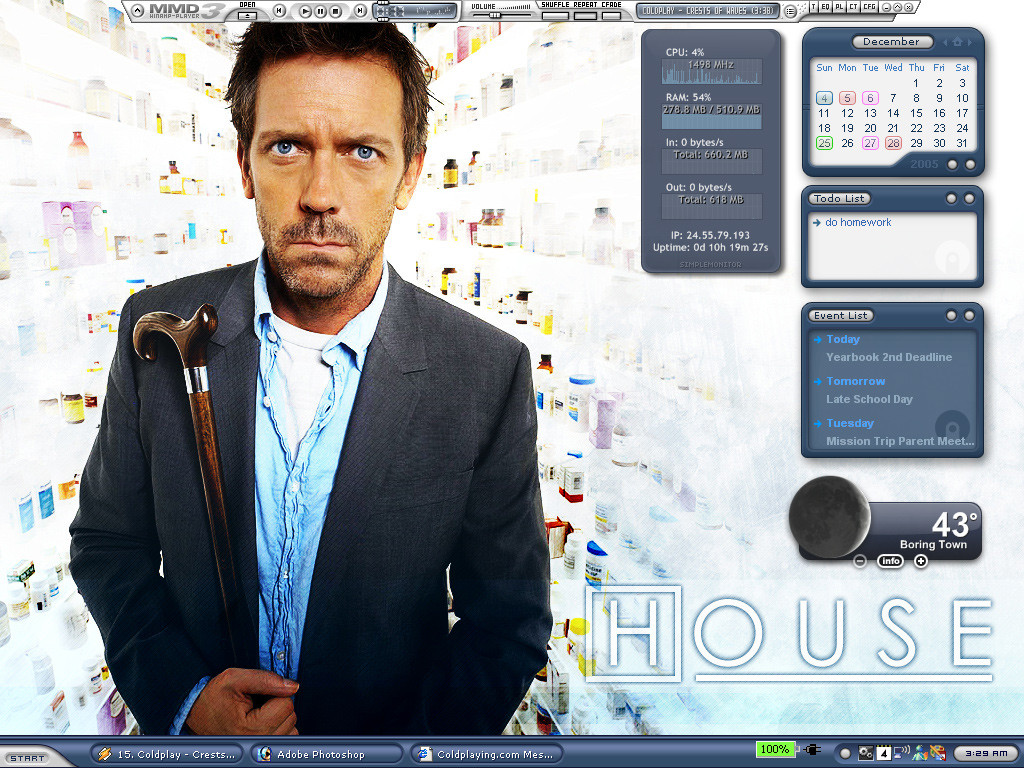Click the RAM usage bar in SimpleMonitor
The height and width of the screenshot is (768, 1024).
click(x=711, y=116)
